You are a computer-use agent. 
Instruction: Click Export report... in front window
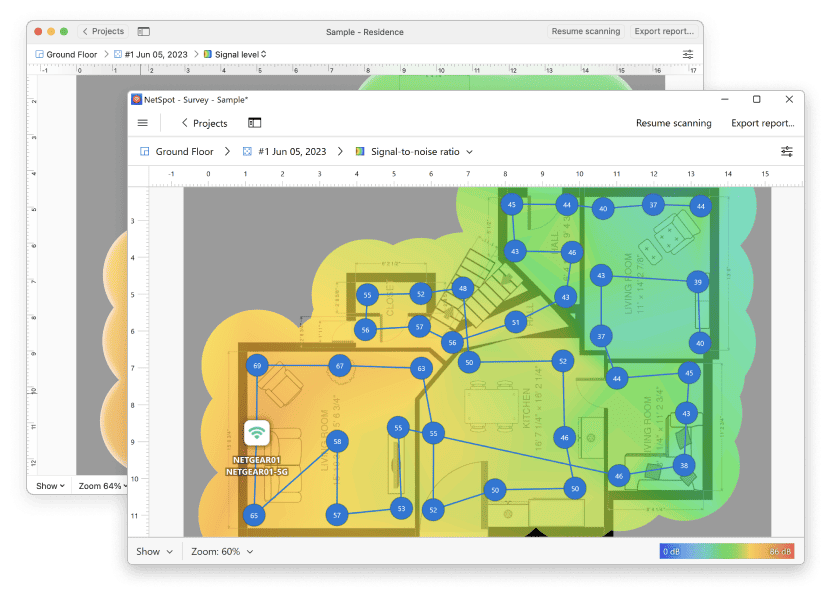point(762,123)
